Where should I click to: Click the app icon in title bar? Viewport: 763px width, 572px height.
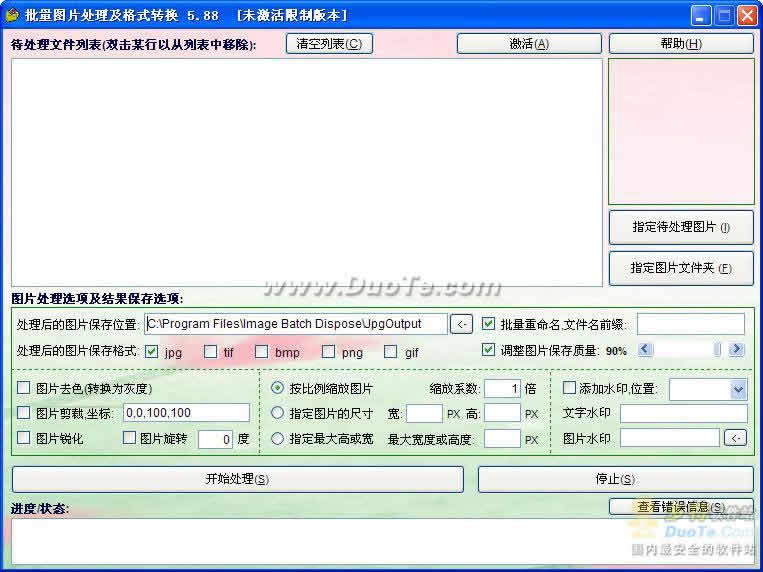pyautogui.click(x=12, y=15)
